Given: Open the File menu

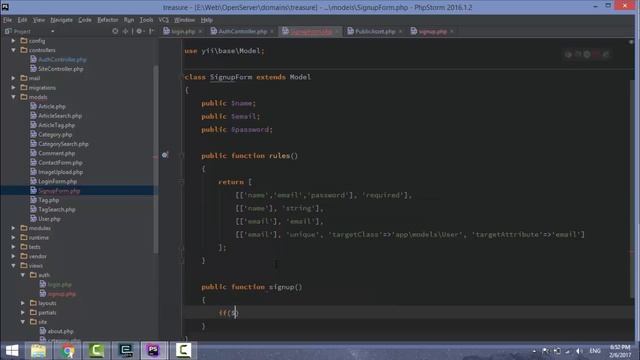Looking at the screenshot, I should tap(7, 20).
